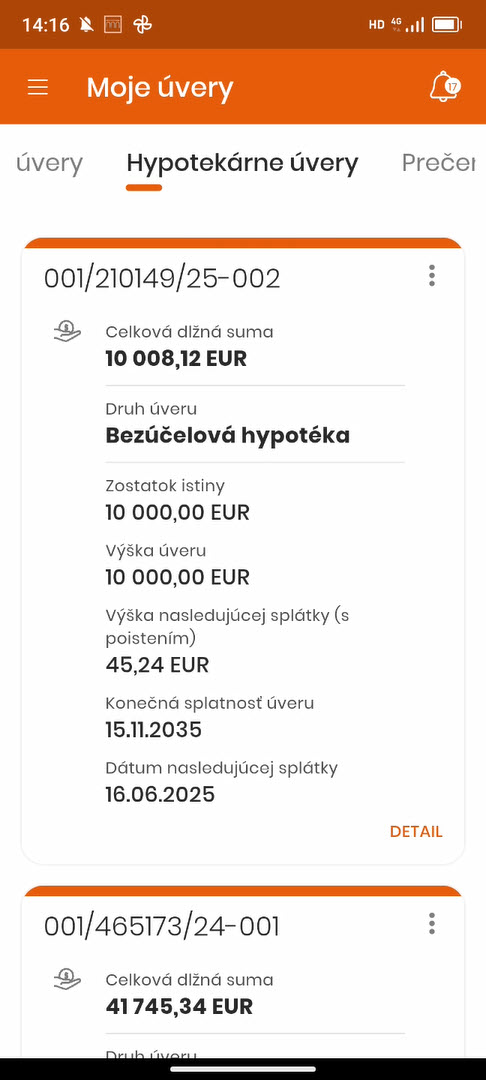The height and width of the screenshot is (1080, 486).
Task: Tap the 41 745,34 EUR total owed amount
Action: (x=179, y=1006)
